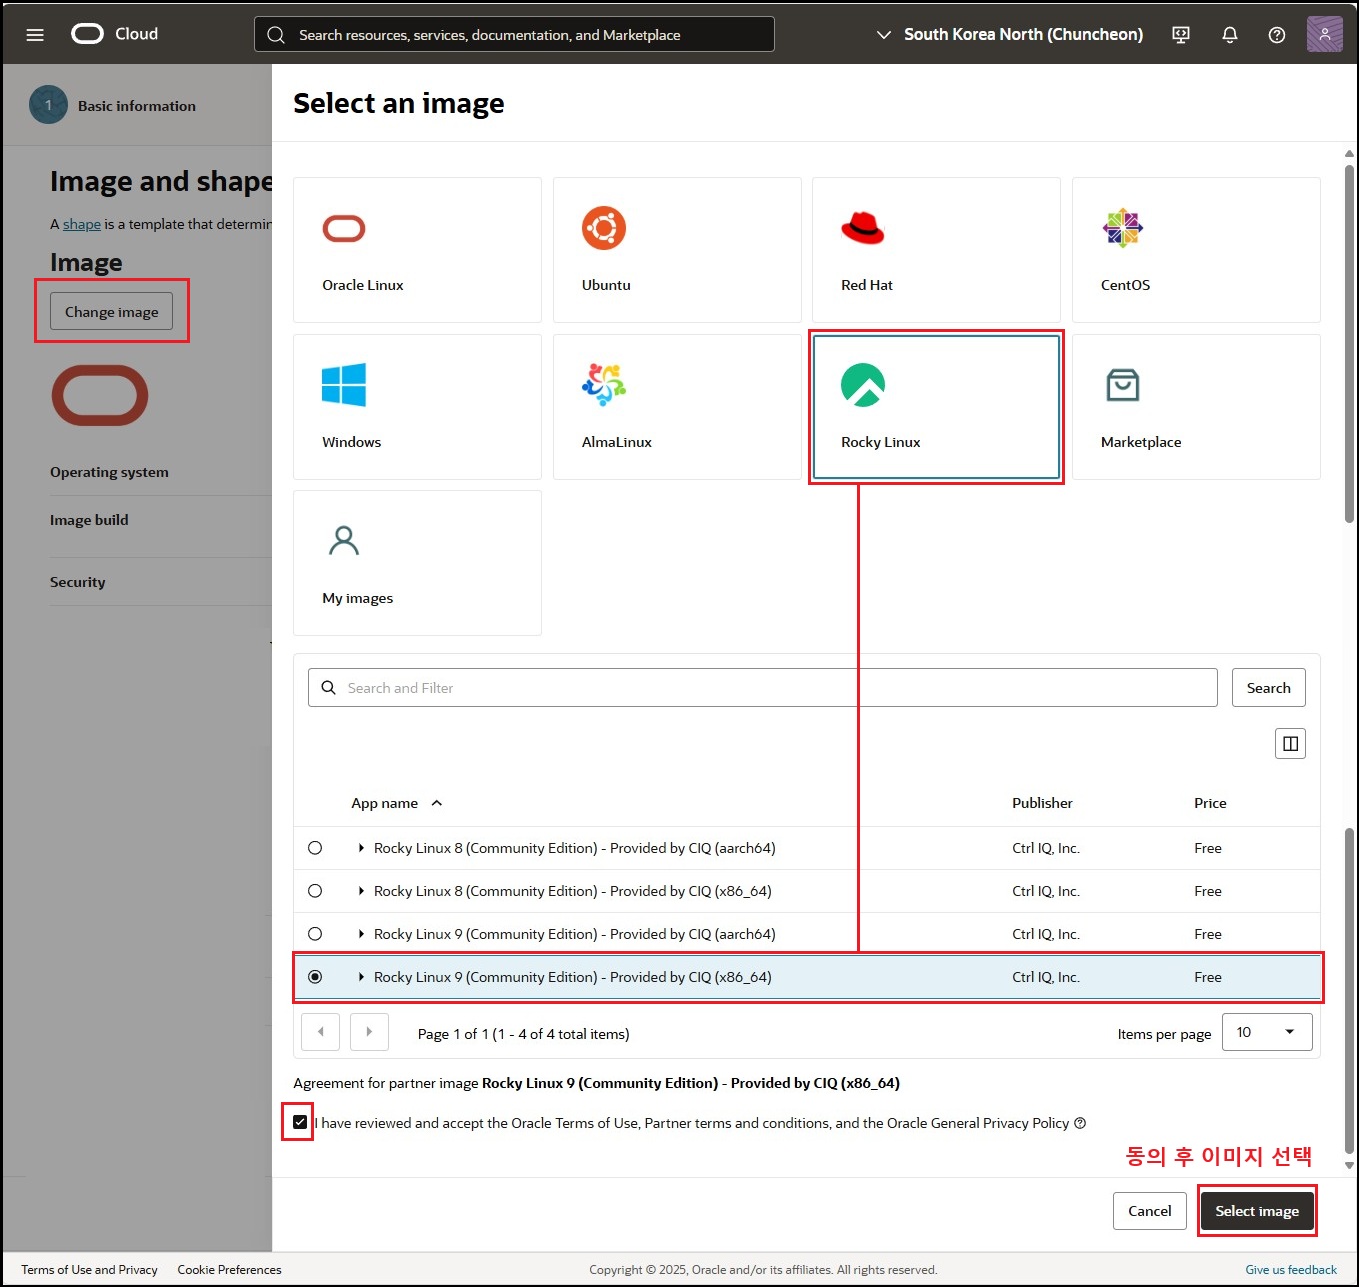Click the Cancel button
Viewport: 1359px width, 1287px height.
pyautogui.click(x=1149, y=1211)
